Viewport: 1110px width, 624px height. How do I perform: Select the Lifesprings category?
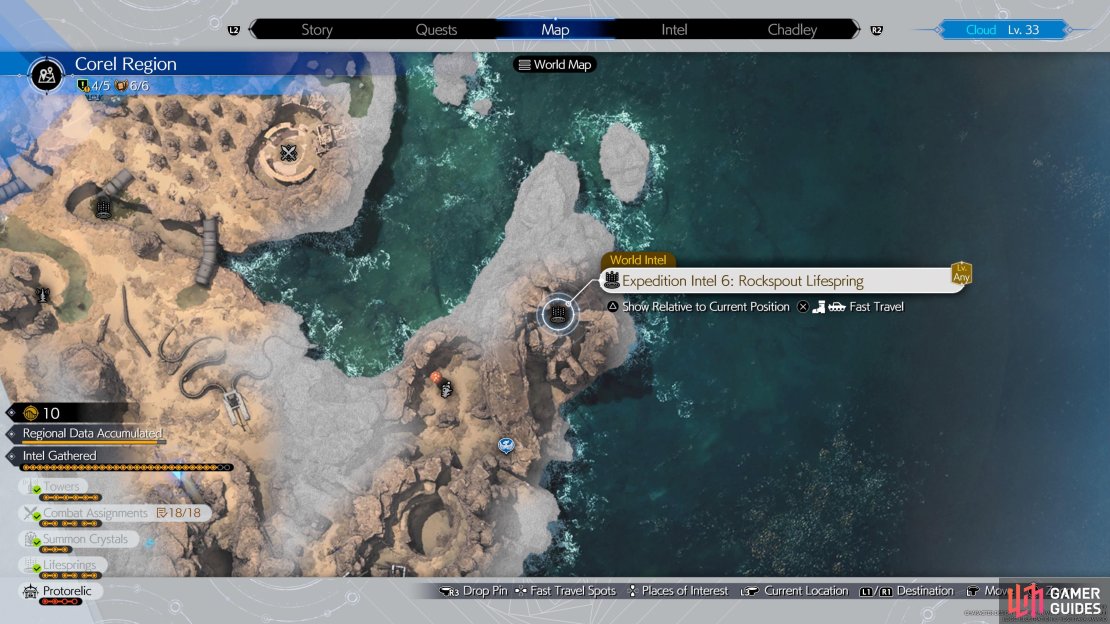61,565
